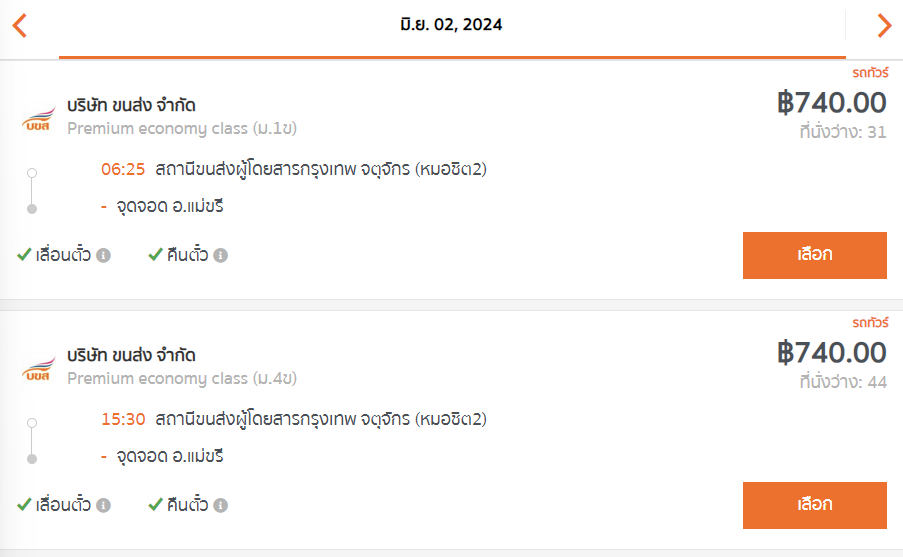Viewport: 903px width, 557px height.
Task: Click green checkmark for คืนตั๋ว on 15:30 trip
Action: [x=155, y=504]
